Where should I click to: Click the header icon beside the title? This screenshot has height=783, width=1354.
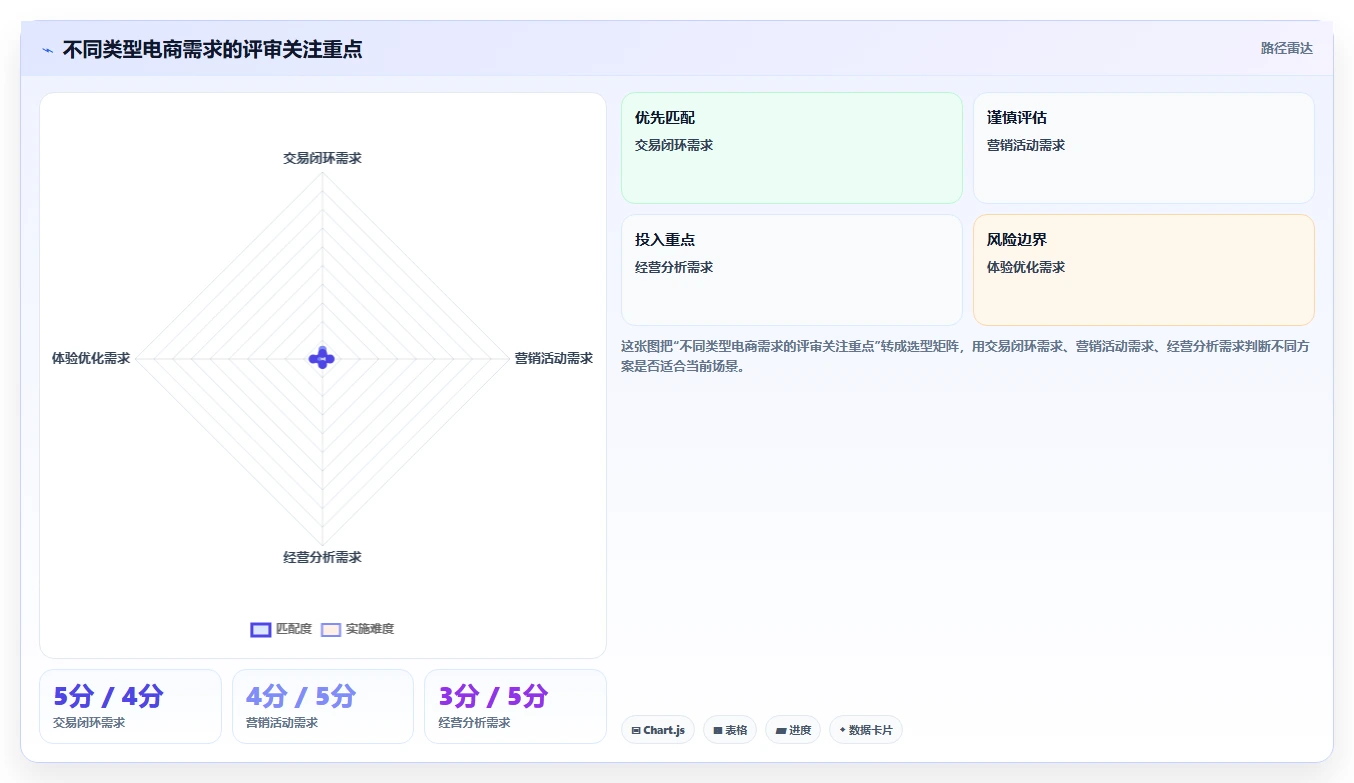point(47,50)
